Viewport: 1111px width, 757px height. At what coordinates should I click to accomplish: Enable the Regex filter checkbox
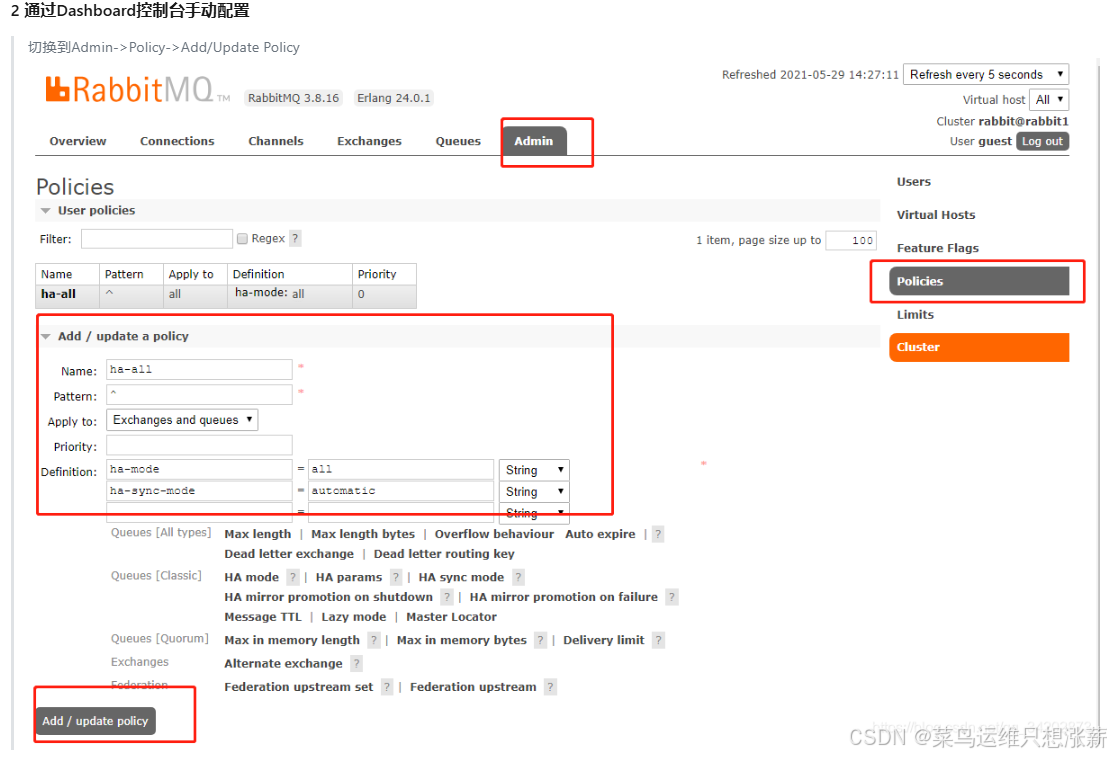(x=242, y=239)
